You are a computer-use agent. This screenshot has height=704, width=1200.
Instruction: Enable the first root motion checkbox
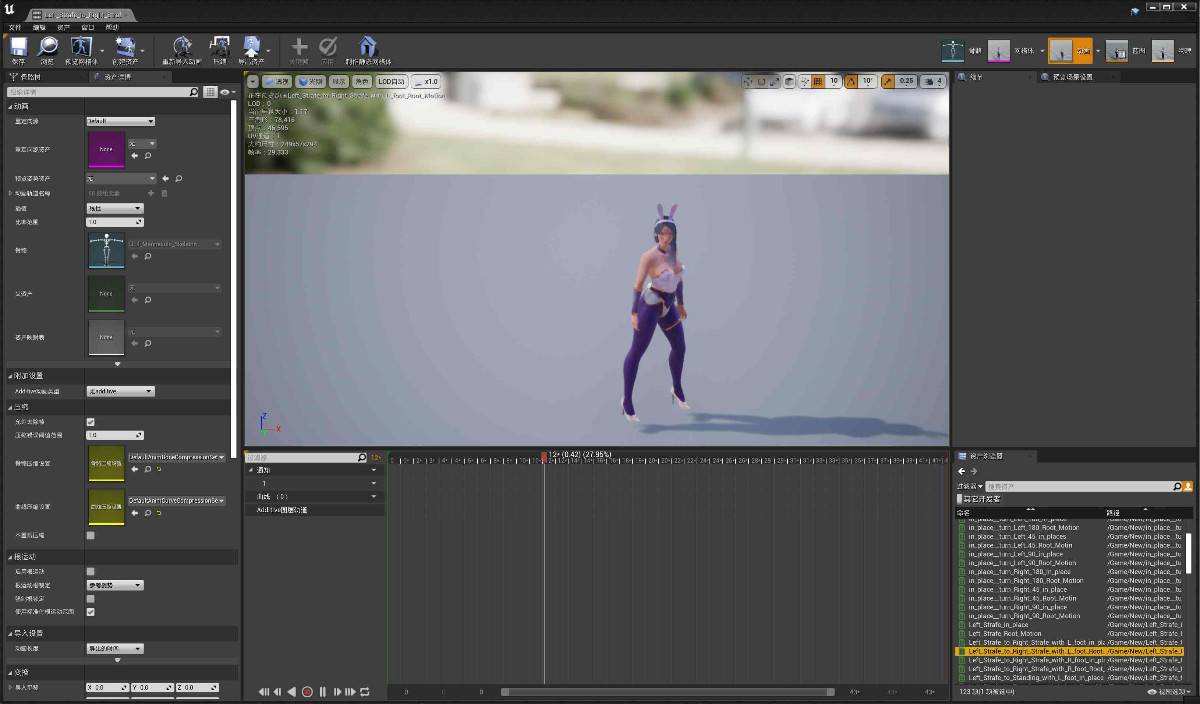tap(91, 571)
